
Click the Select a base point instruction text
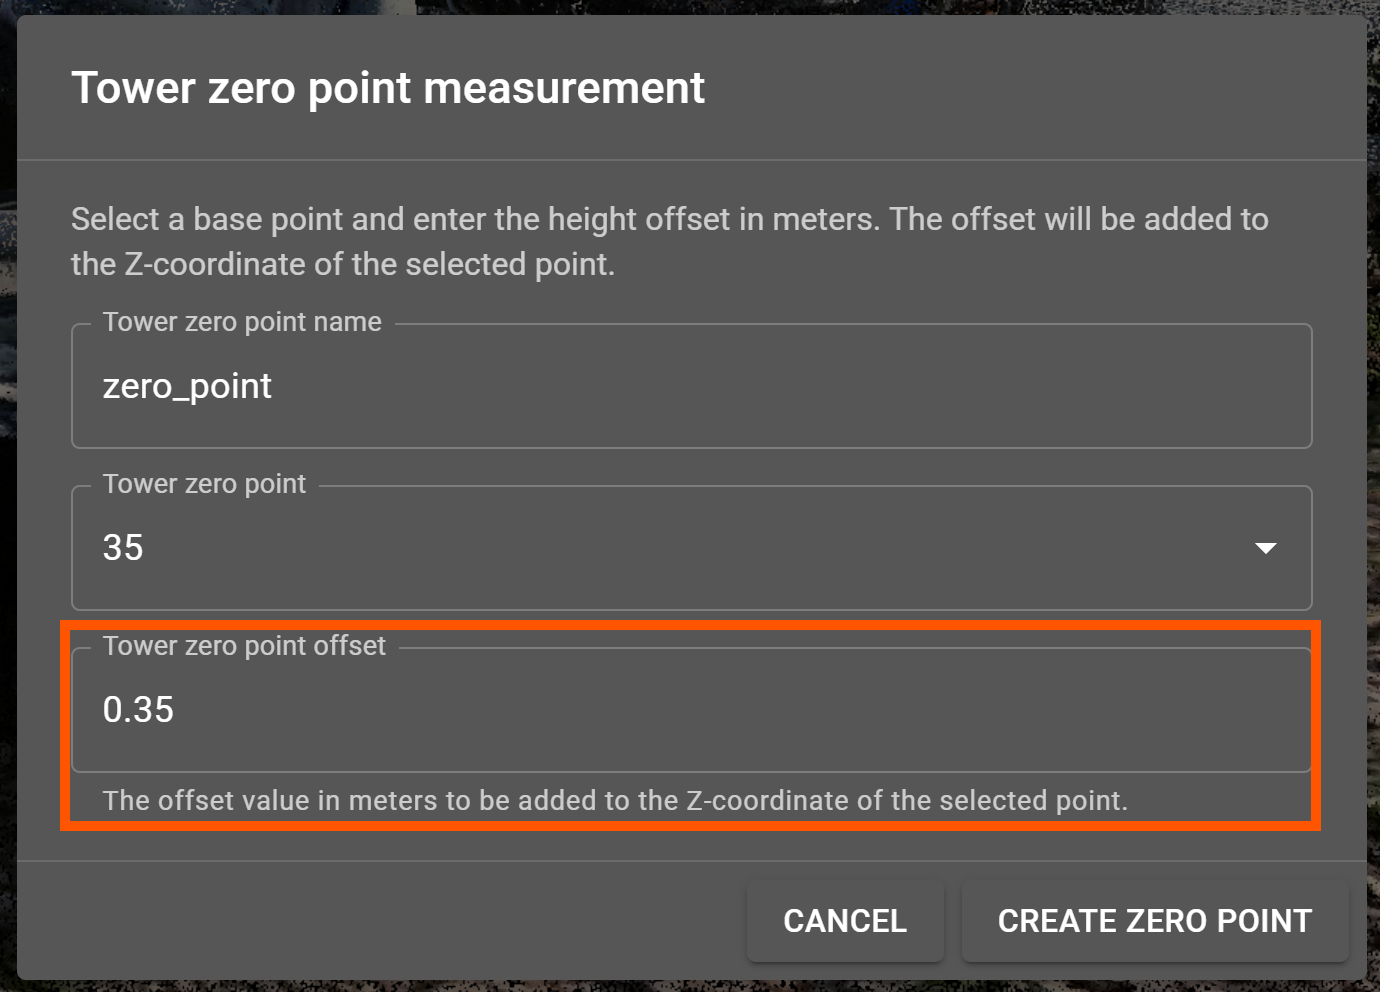(x=670, y=241)
